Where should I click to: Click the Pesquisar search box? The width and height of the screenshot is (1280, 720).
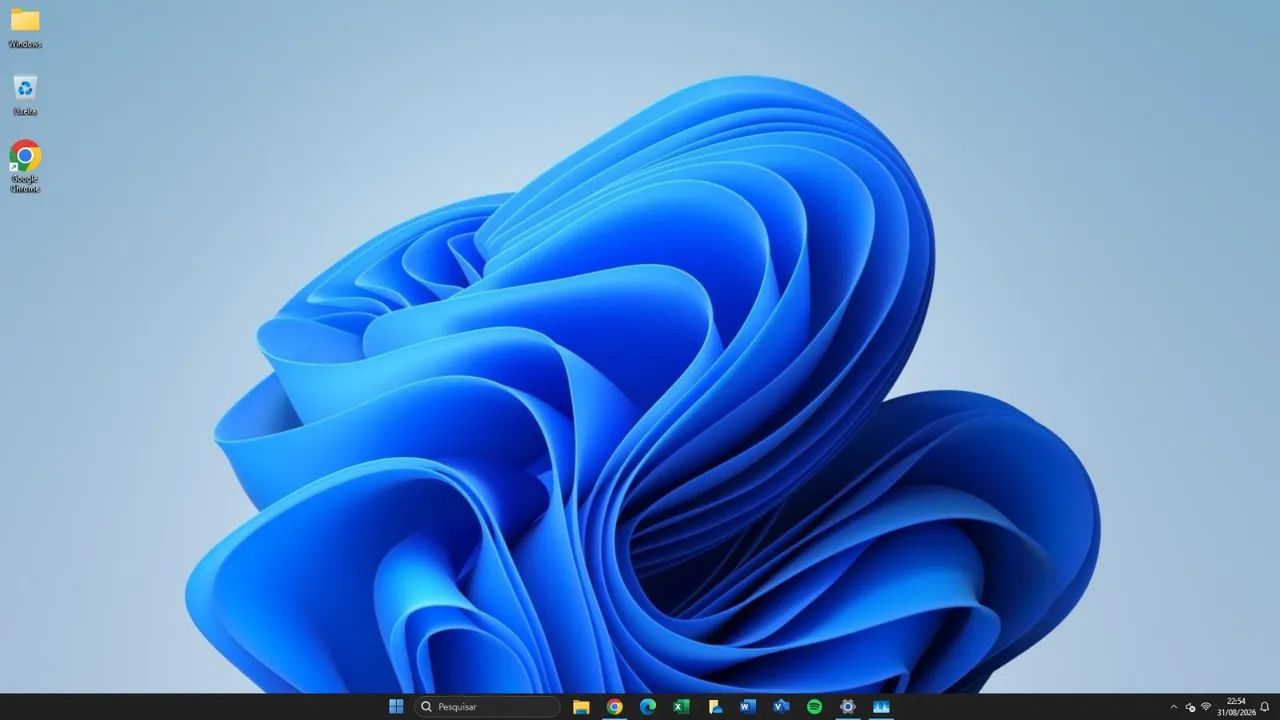pyautogui.click(x=487, y=707)
